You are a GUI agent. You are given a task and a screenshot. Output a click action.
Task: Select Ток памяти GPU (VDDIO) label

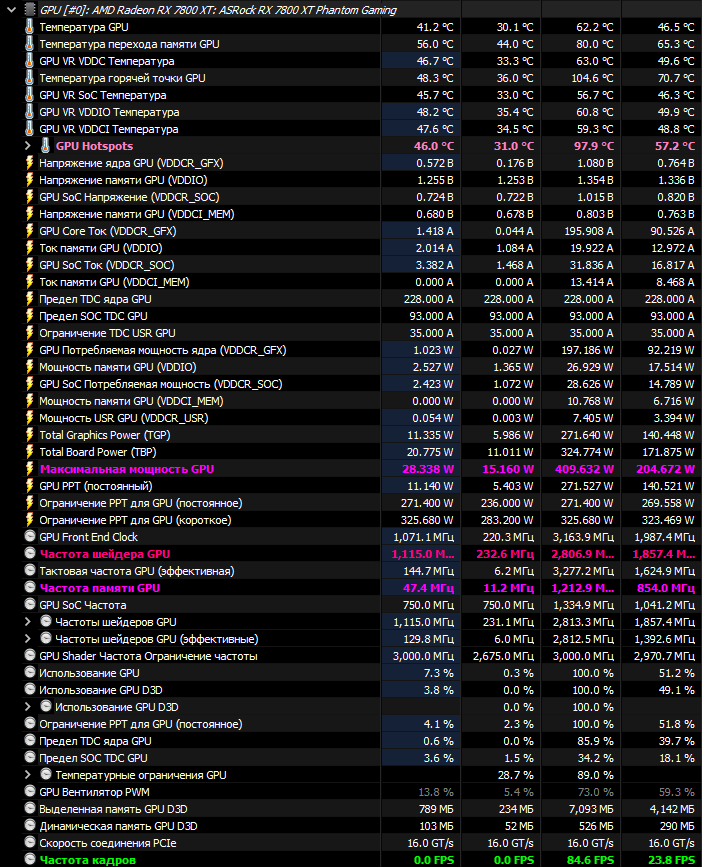pyautogui.click(x=101, y=248)
